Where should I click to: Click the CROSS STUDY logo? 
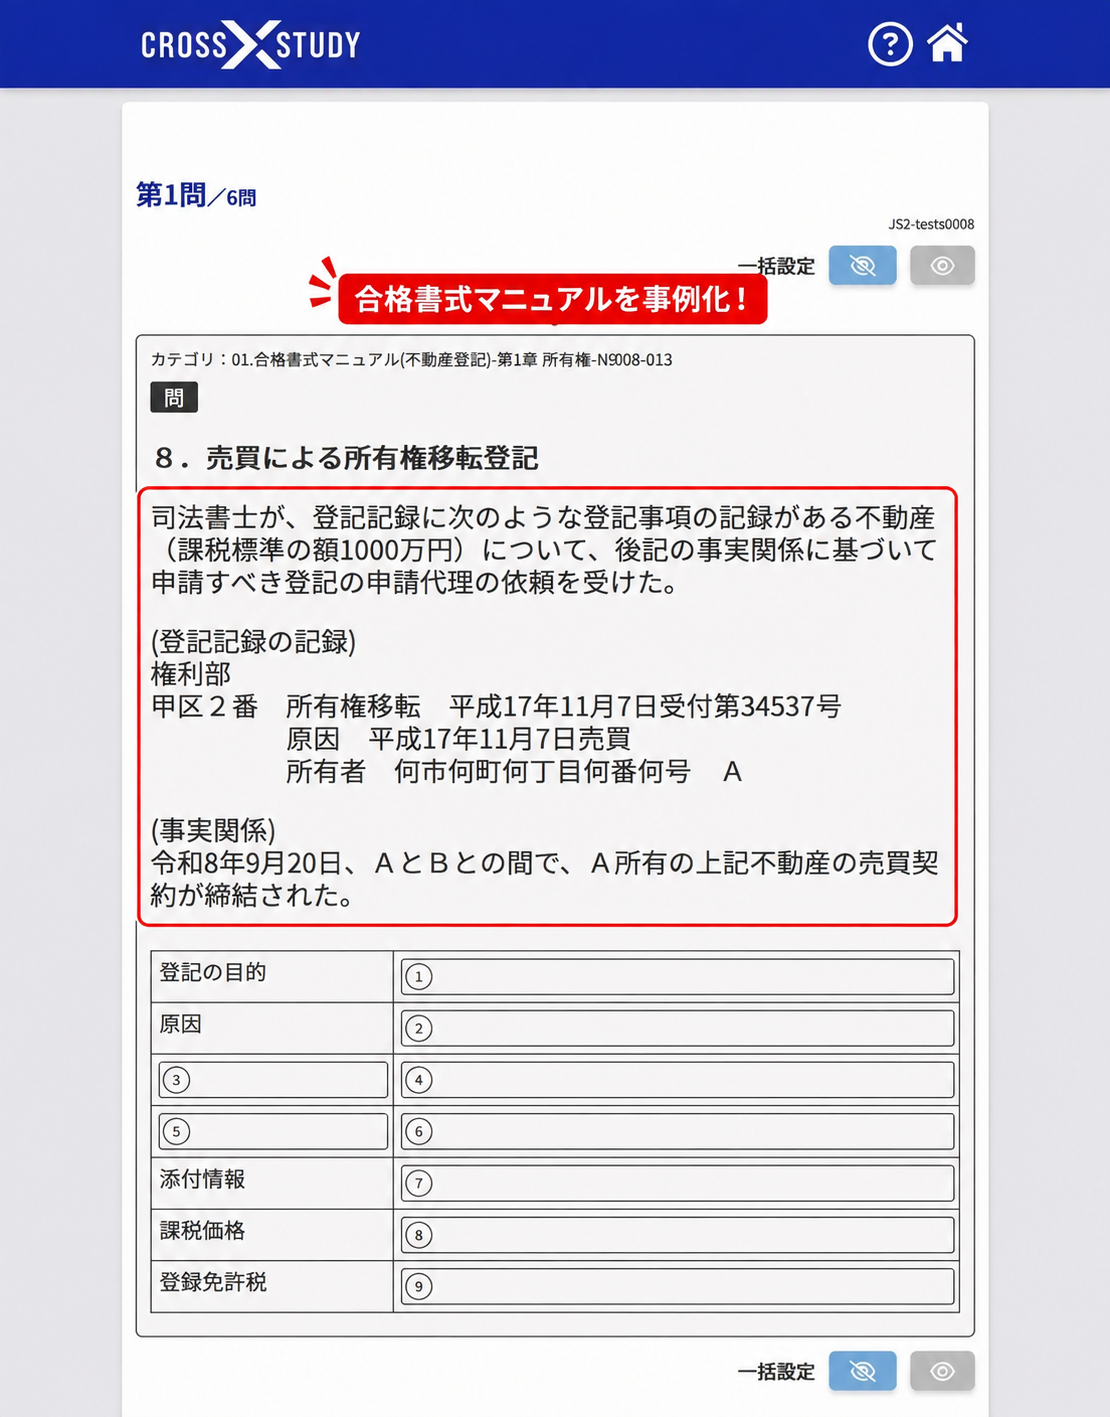point(251,44)
